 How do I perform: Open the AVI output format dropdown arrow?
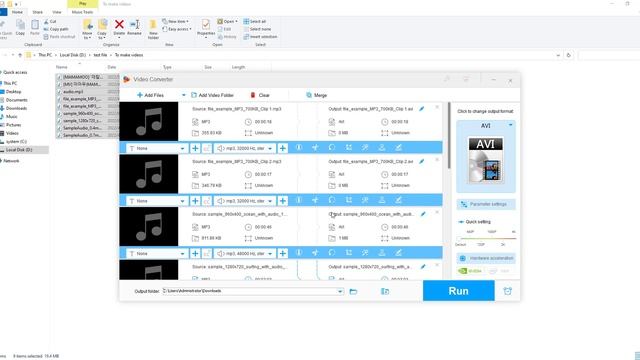(x=511, y=125)
